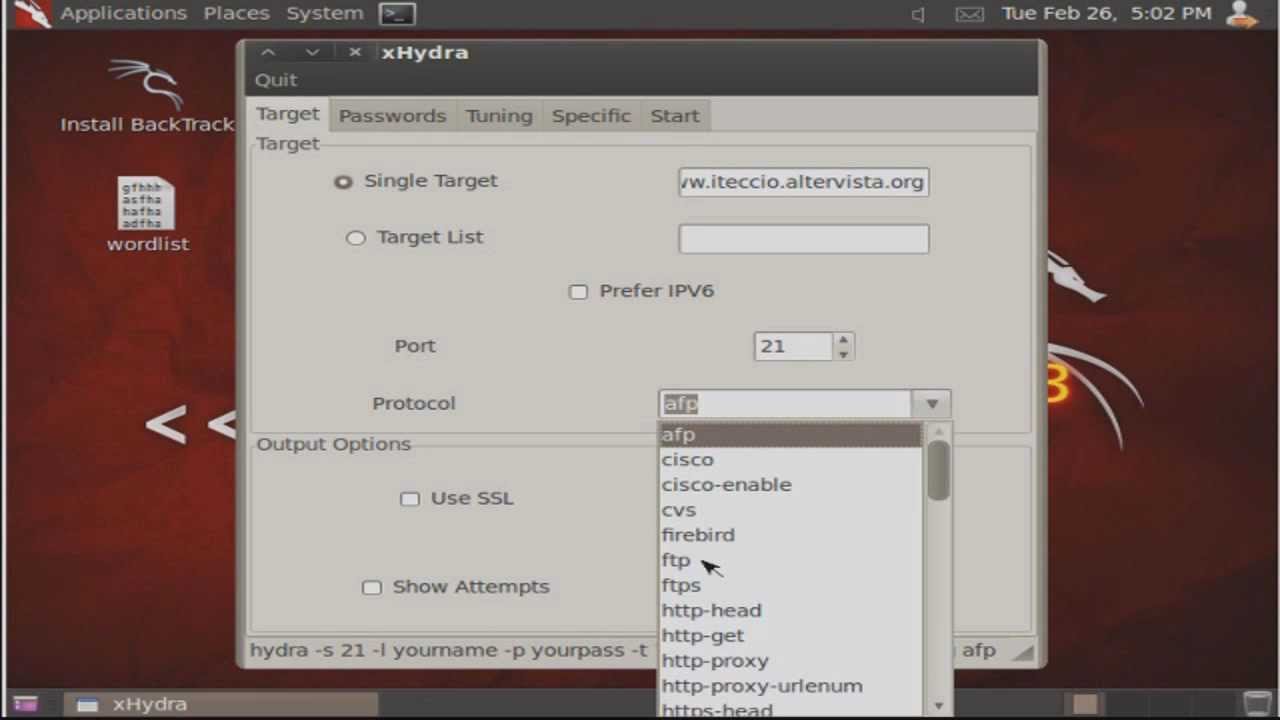
Task: Choose http-head in protocol list
Action: 790,610
